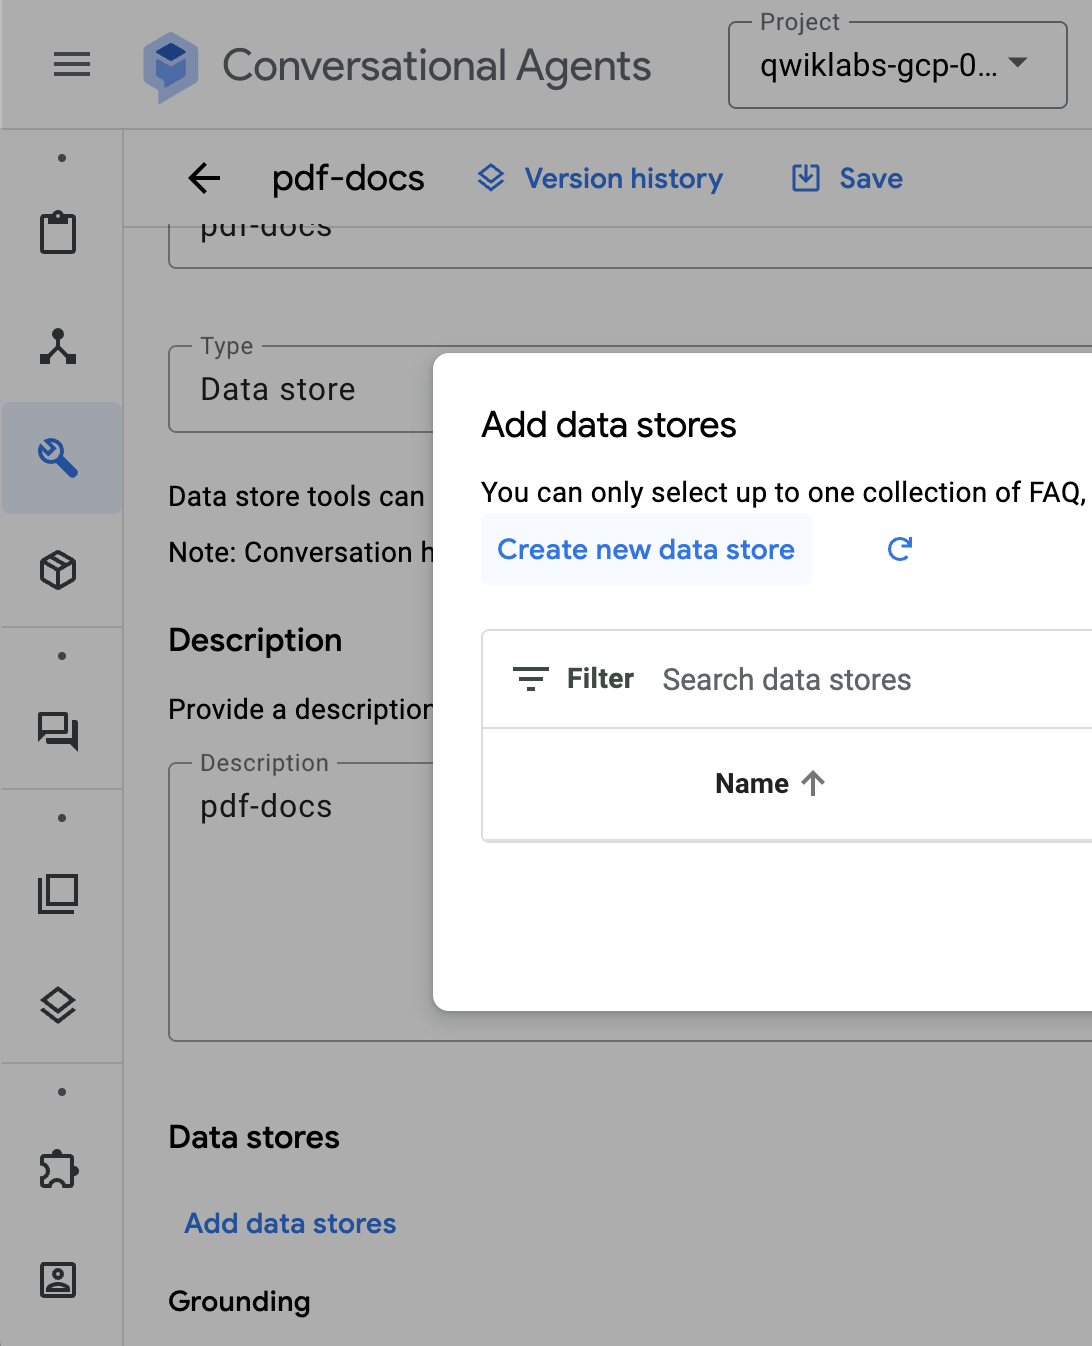Click the Conversational Agents logo

click(x=170, y=66)
